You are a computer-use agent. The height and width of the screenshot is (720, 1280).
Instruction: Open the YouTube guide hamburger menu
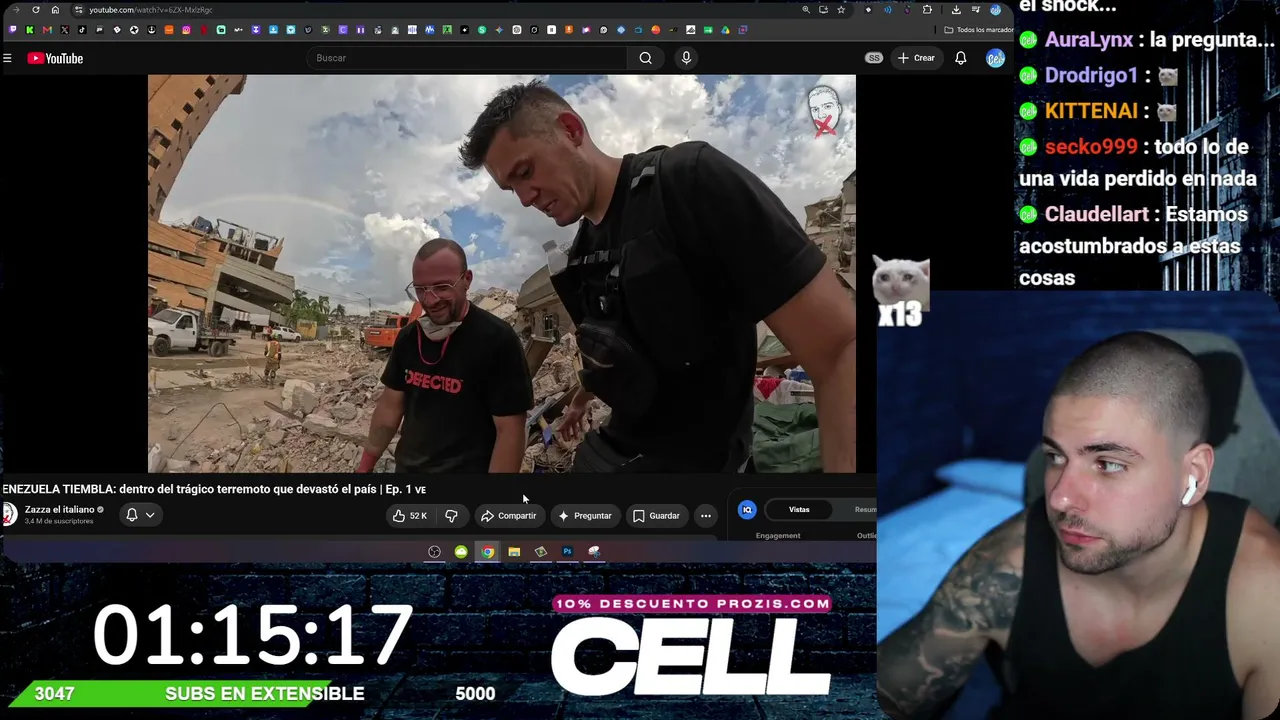7,58
